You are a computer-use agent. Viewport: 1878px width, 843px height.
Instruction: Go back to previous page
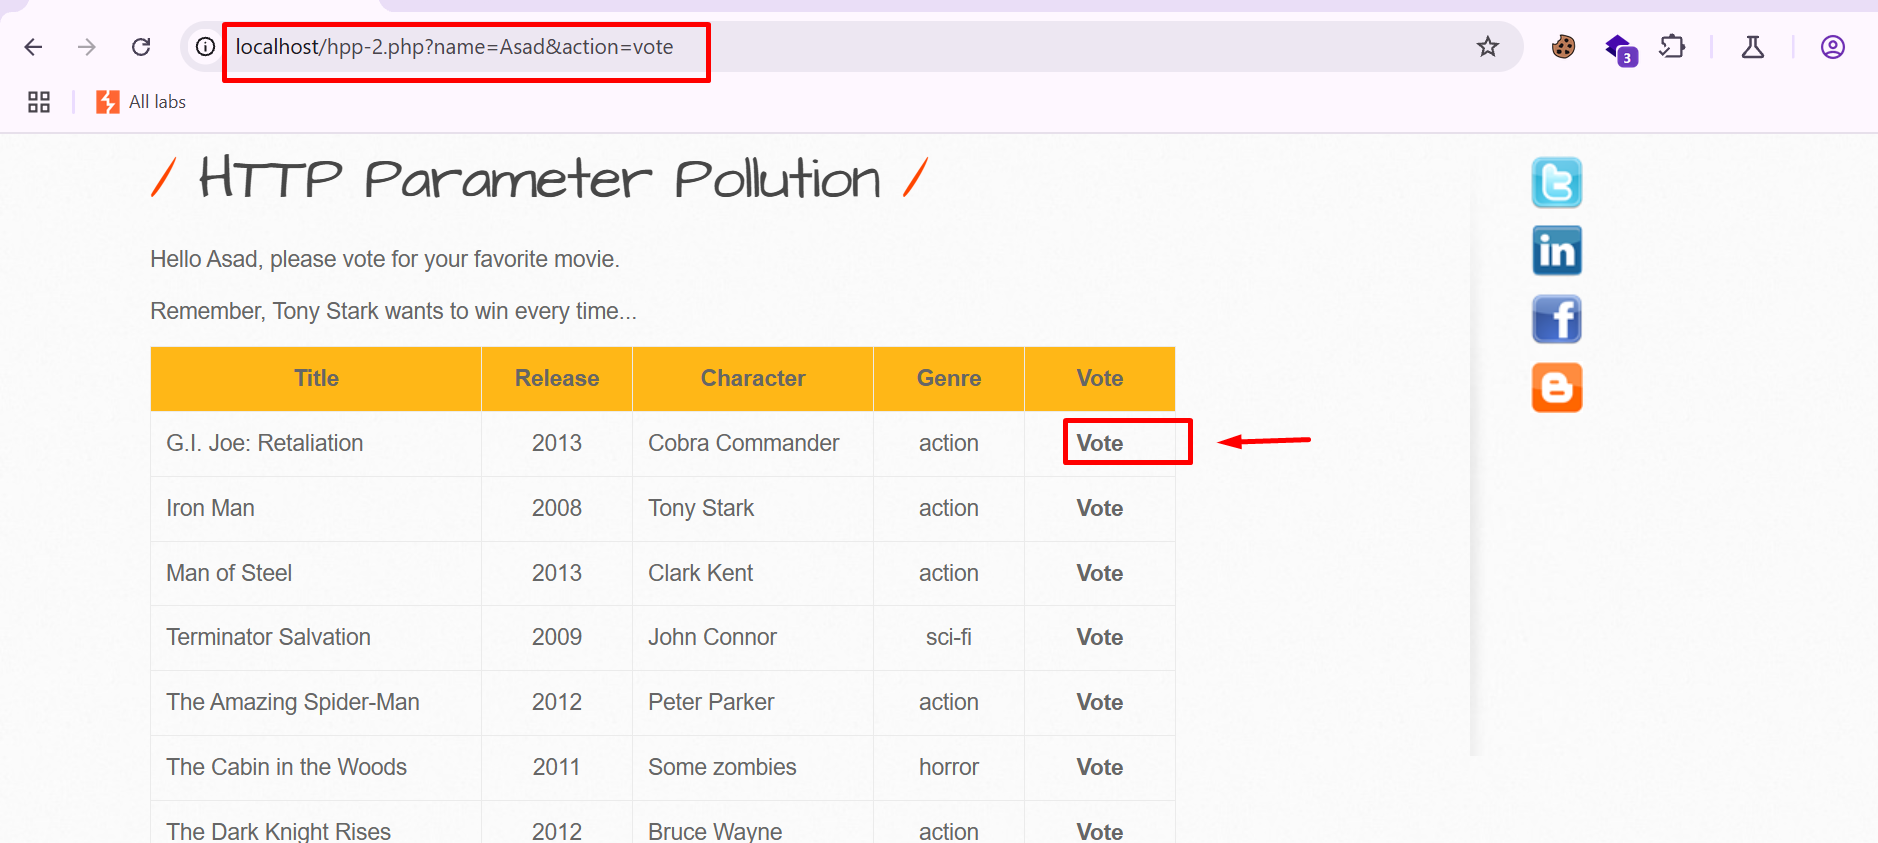[33, 47]
